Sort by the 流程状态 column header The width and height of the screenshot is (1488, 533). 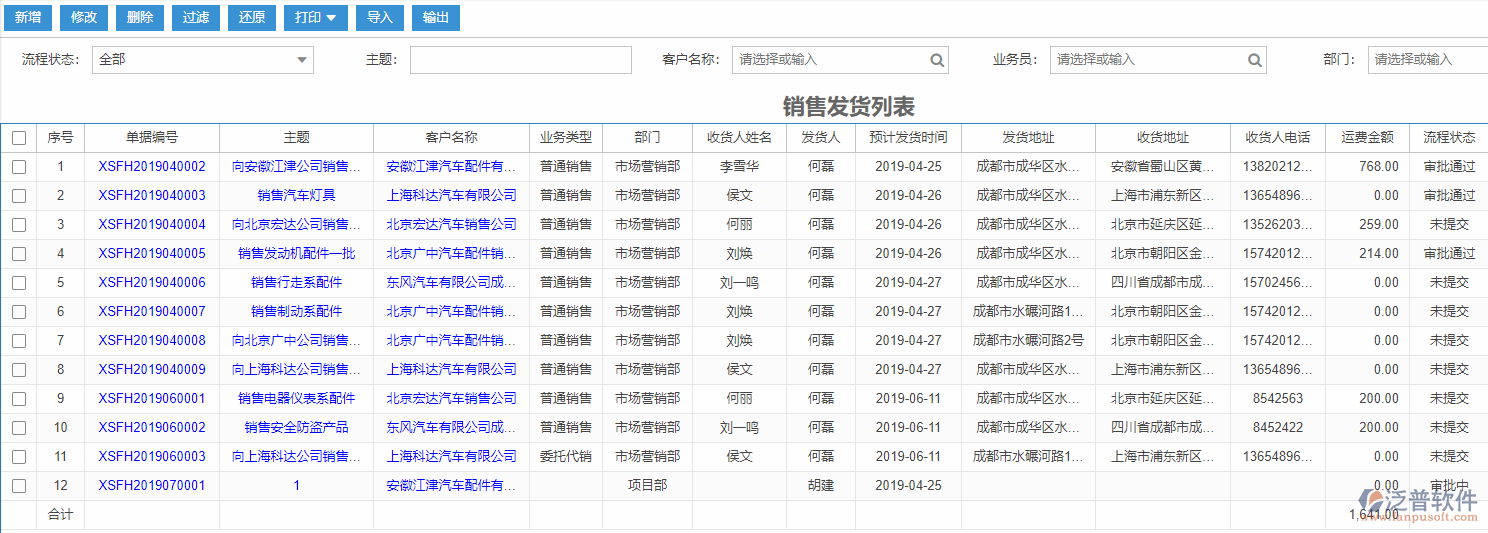pos(1449,138)
